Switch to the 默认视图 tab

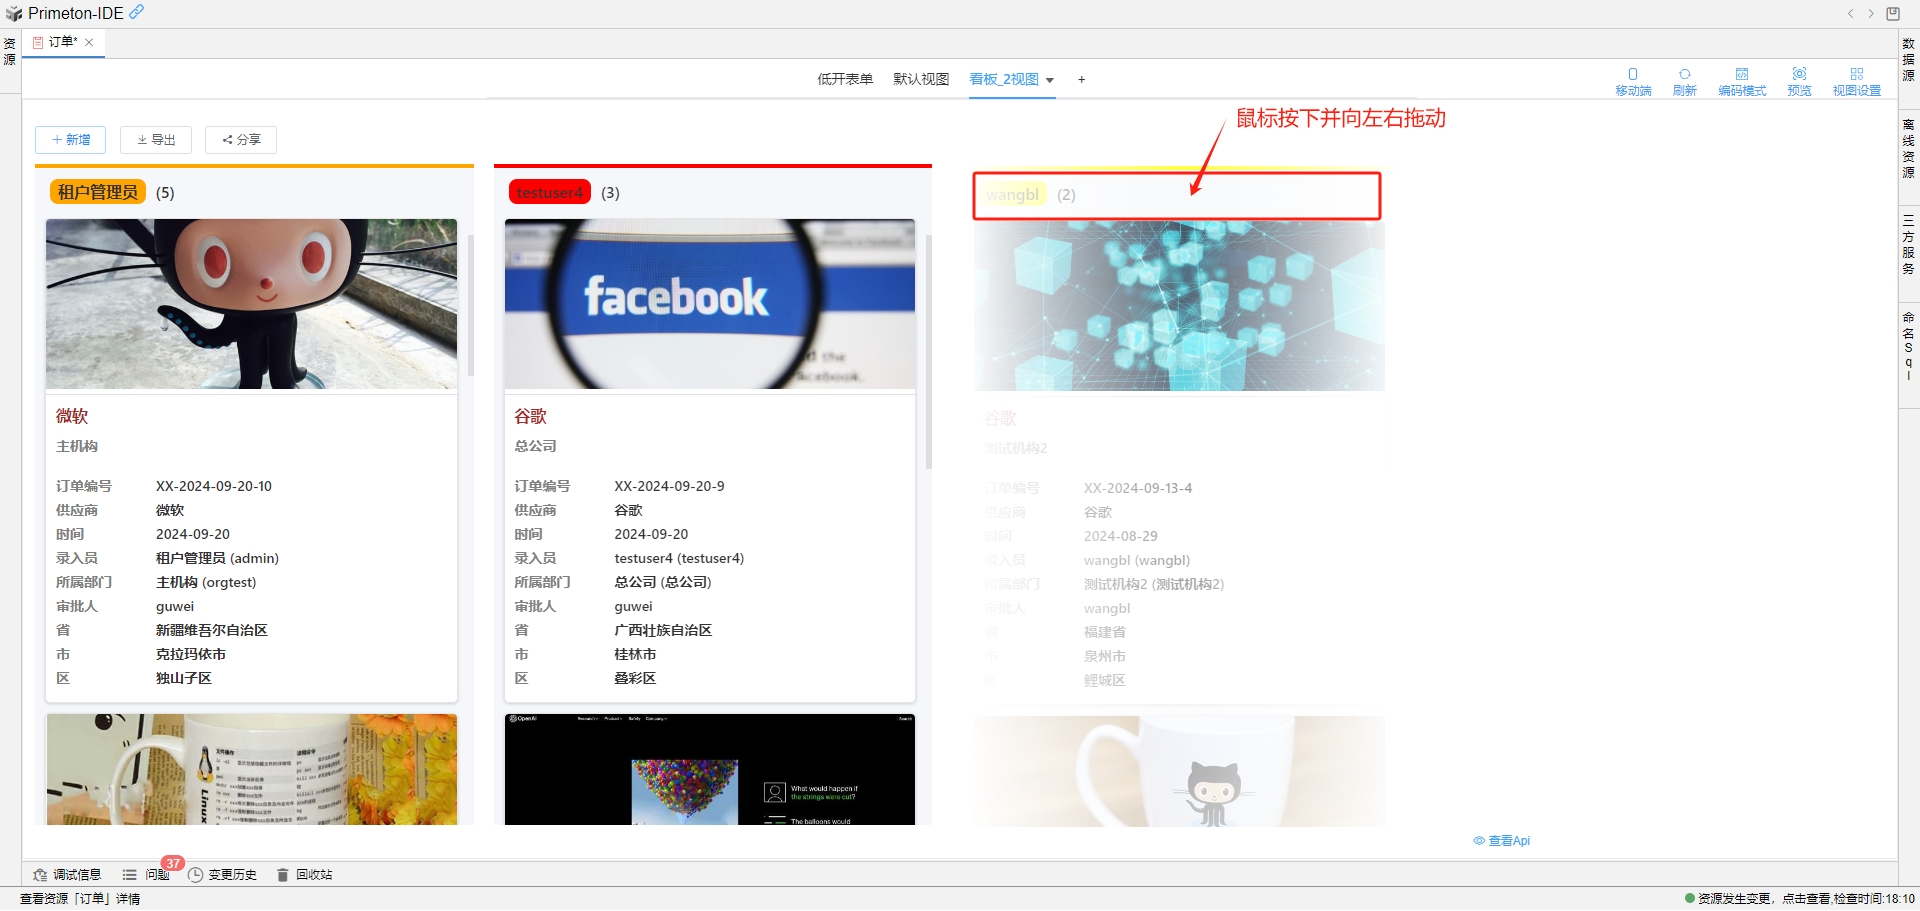click(920, 80)
